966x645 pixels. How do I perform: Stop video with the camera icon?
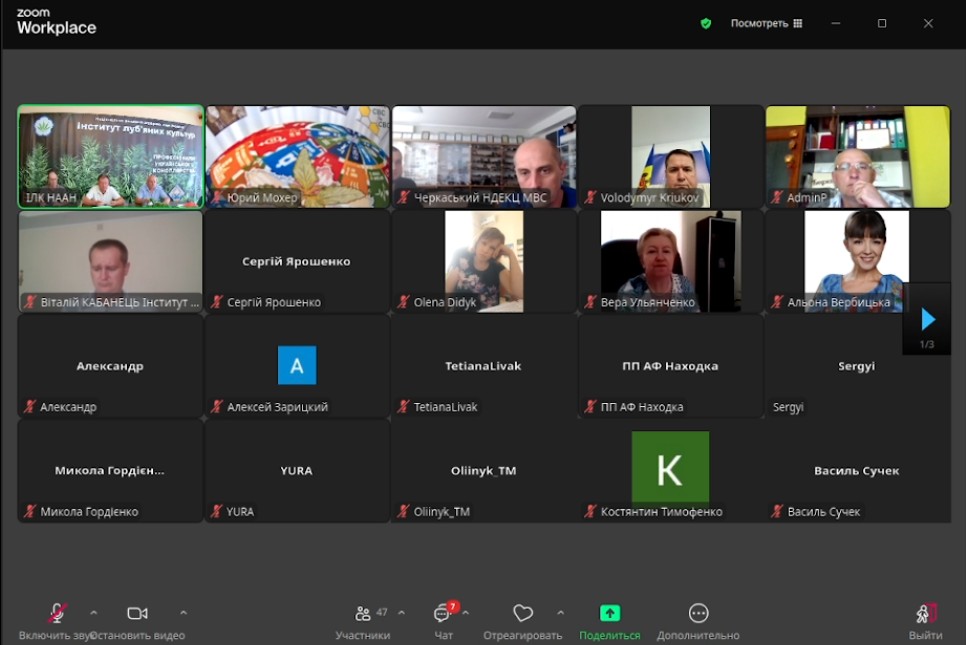click(x=137, y=613)
